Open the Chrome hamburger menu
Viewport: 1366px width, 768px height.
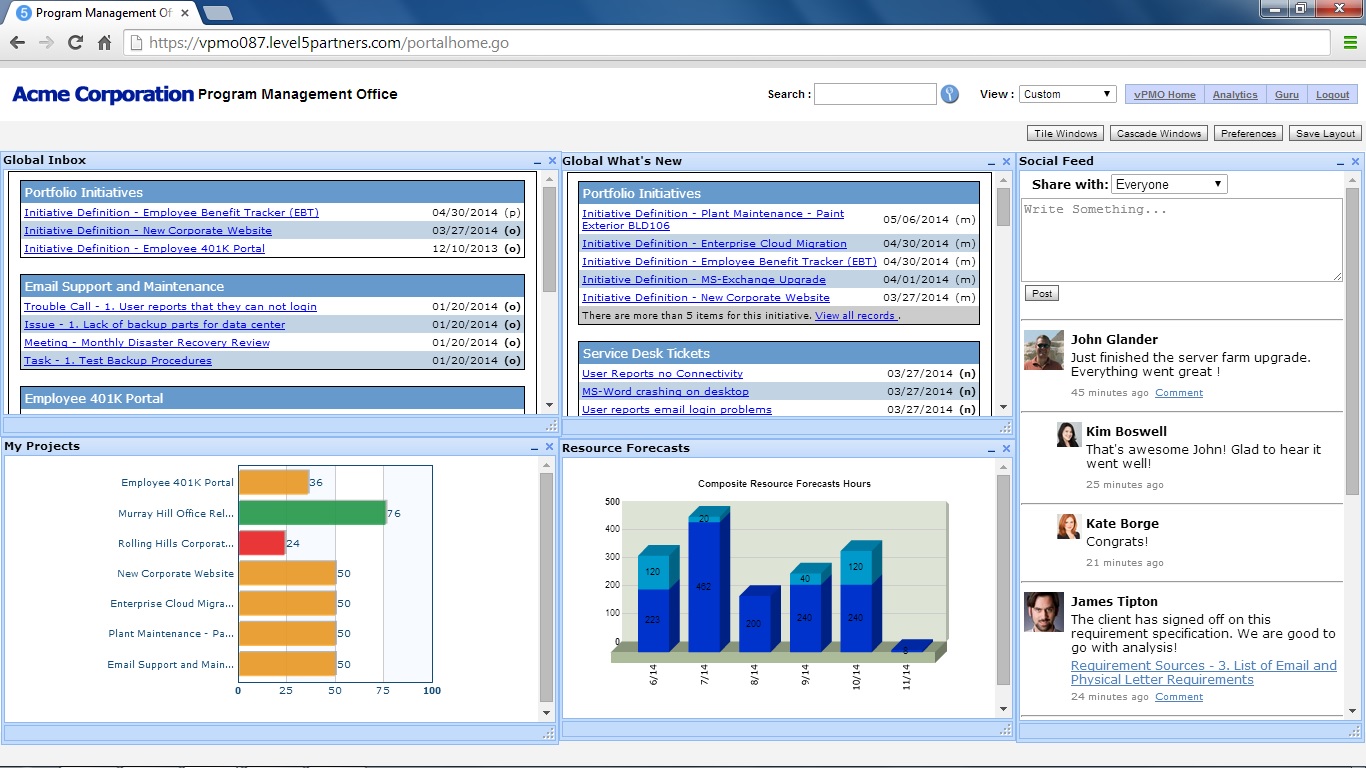coord(1350,42)
